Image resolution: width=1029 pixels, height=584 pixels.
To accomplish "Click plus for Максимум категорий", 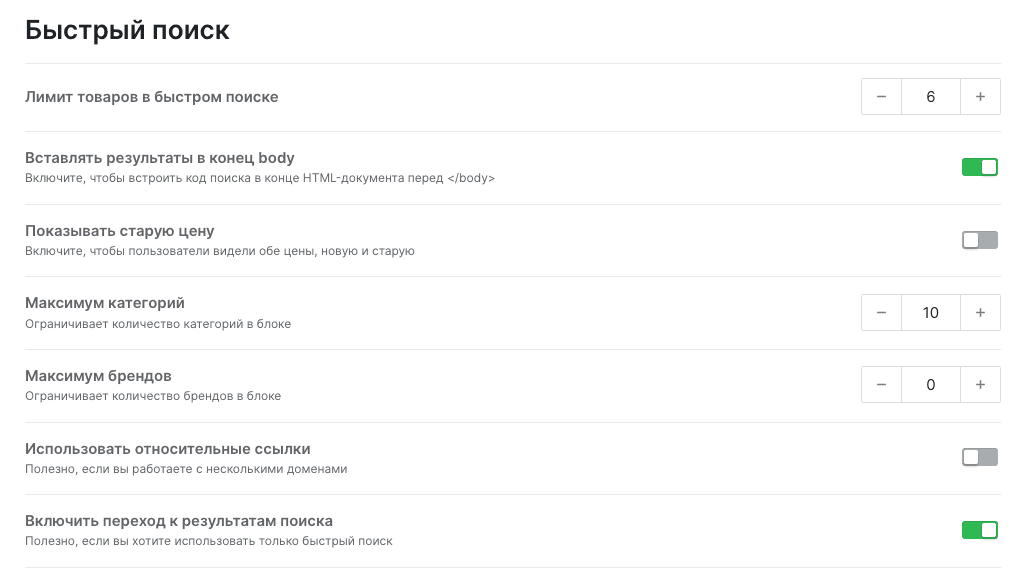I will 980,312.
